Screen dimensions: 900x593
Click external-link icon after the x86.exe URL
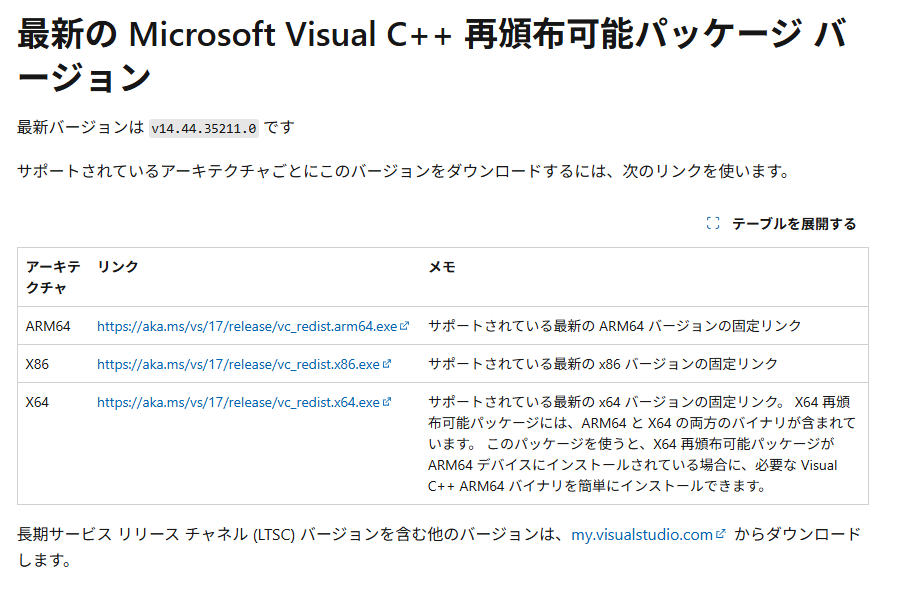click(387, 364)
